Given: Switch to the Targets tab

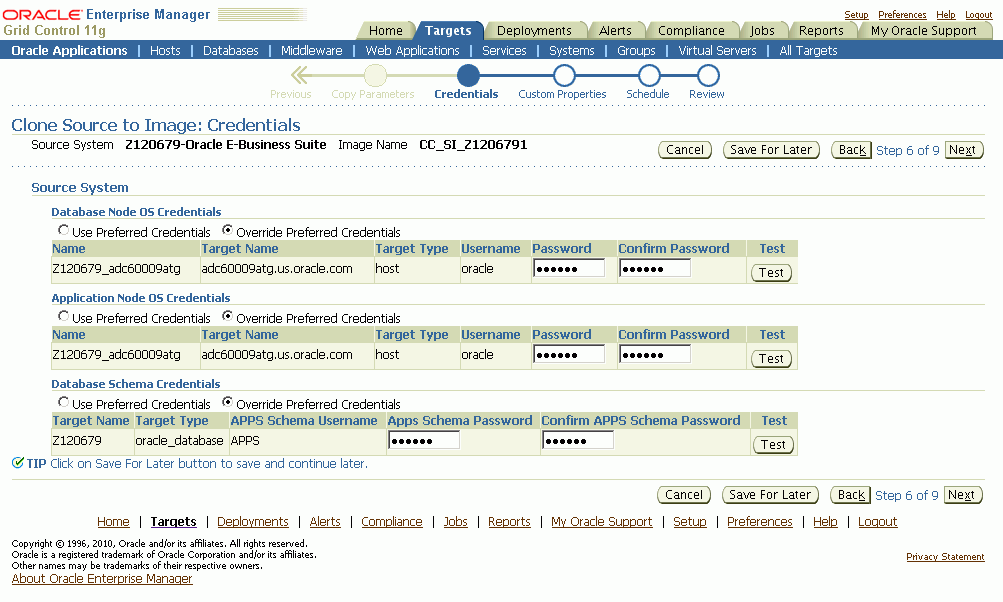Looking at the screenshot, I should [448, 31].
